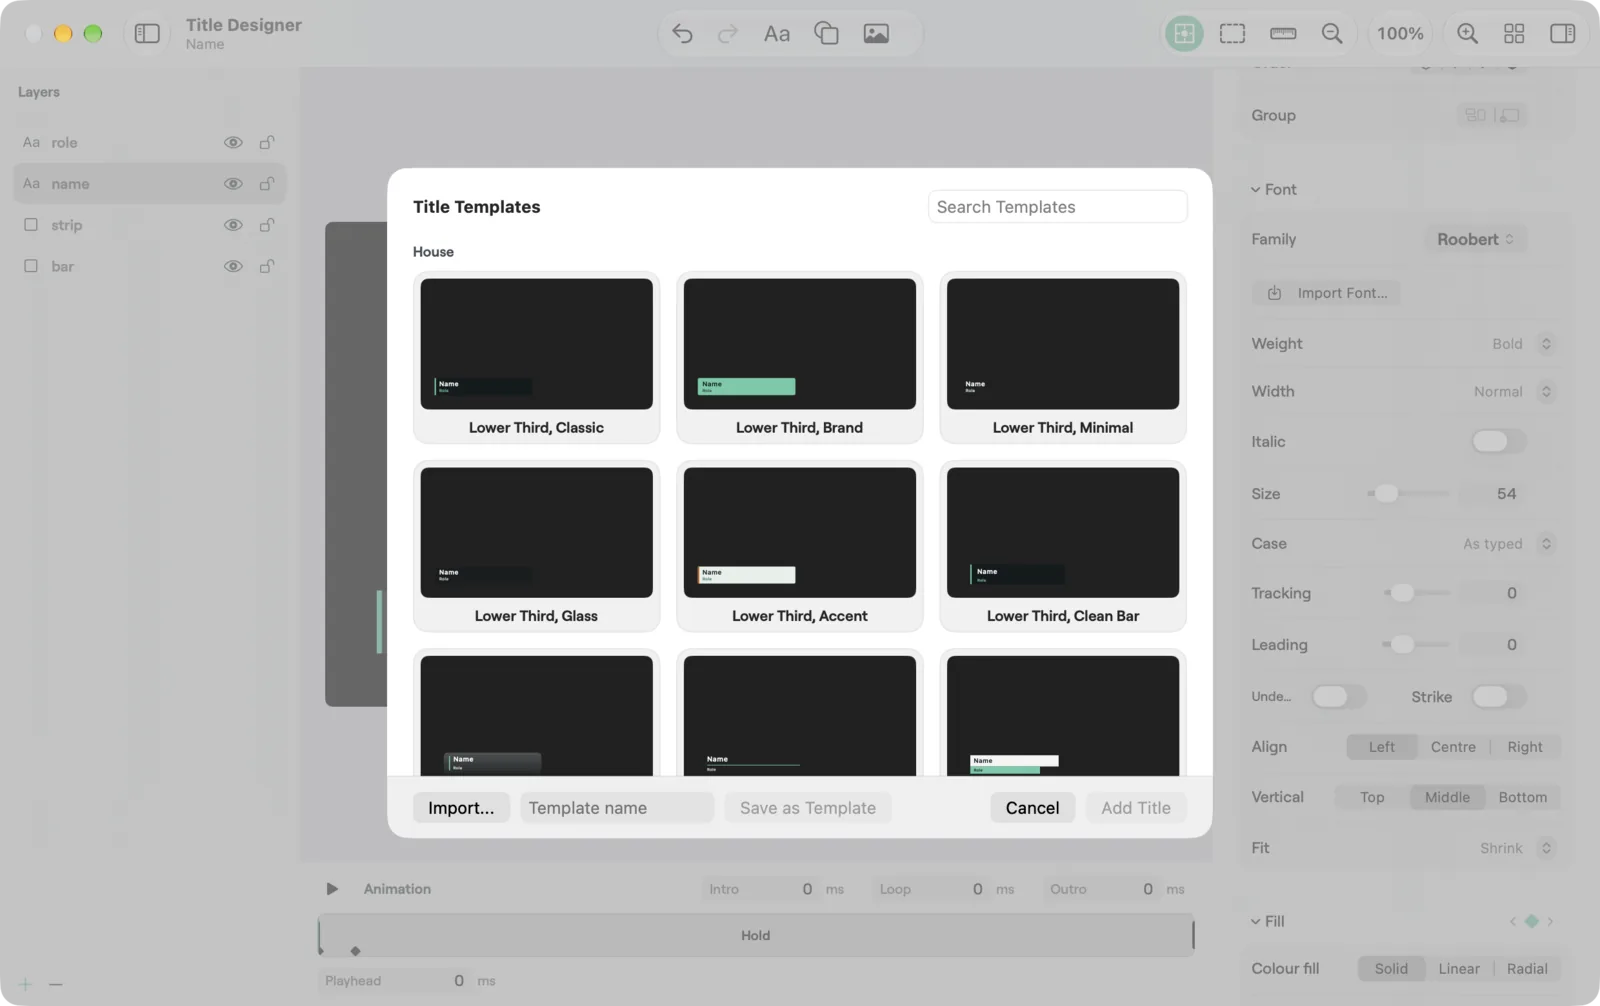Image resolution: width=1600 pixels, height=1006 pixels.
Task: Hide the strip layer via eye icon
Action: point(233,225)
